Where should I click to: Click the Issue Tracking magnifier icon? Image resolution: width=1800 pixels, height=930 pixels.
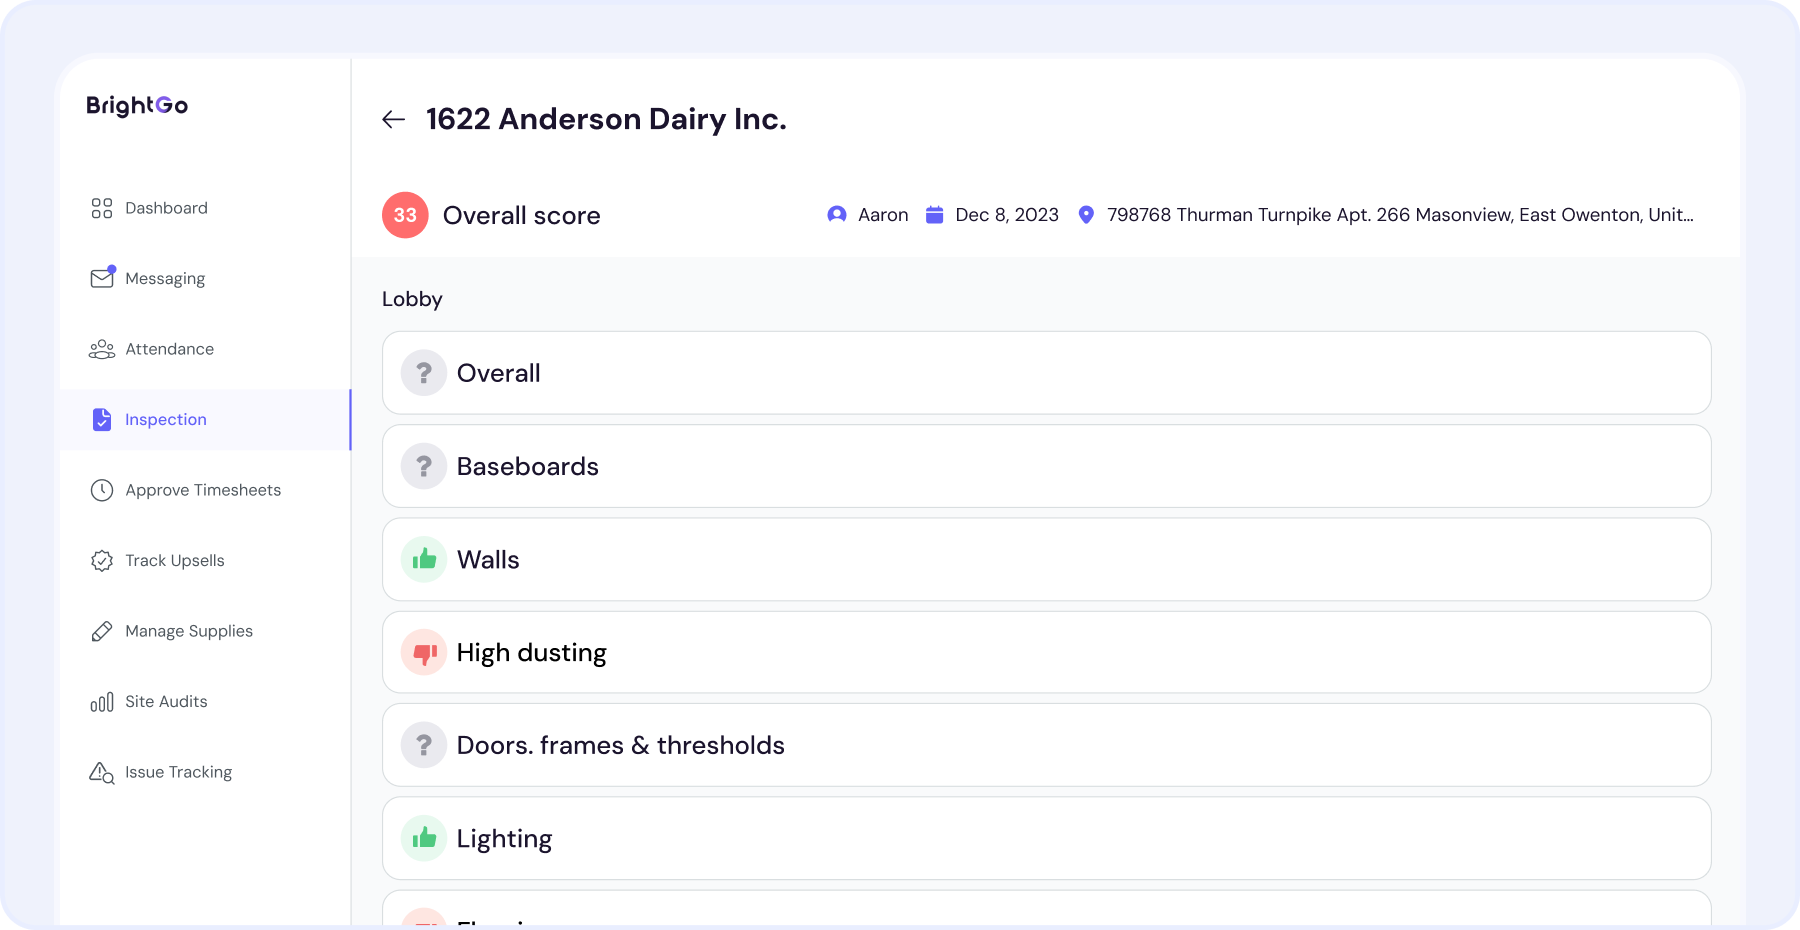point(102,772)
